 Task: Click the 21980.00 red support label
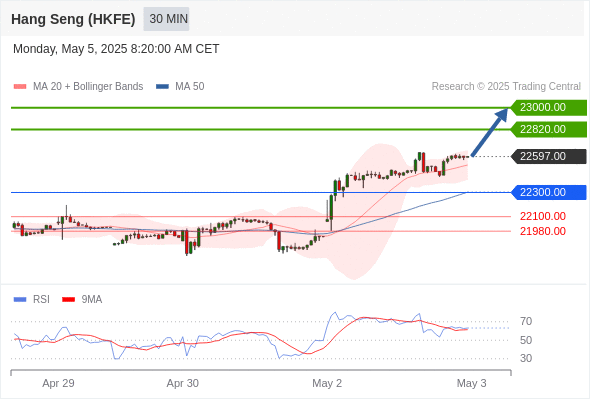click(x=543, y=231)
